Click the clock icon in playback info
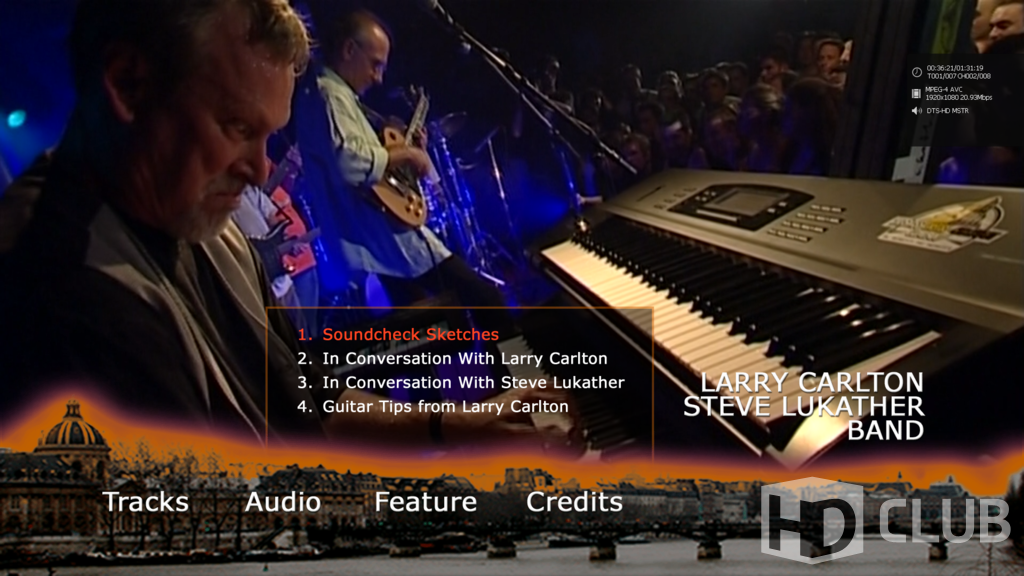 click(917, 72)
